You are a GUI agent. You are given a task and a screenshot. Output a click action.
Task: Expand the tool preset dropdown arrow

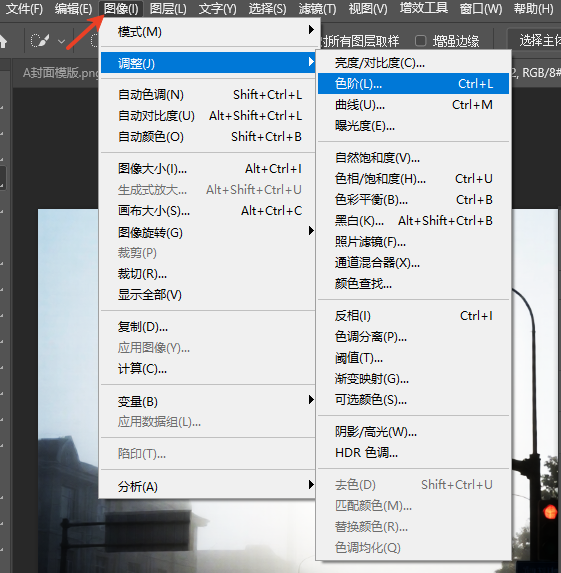click(x=61, y=41)
